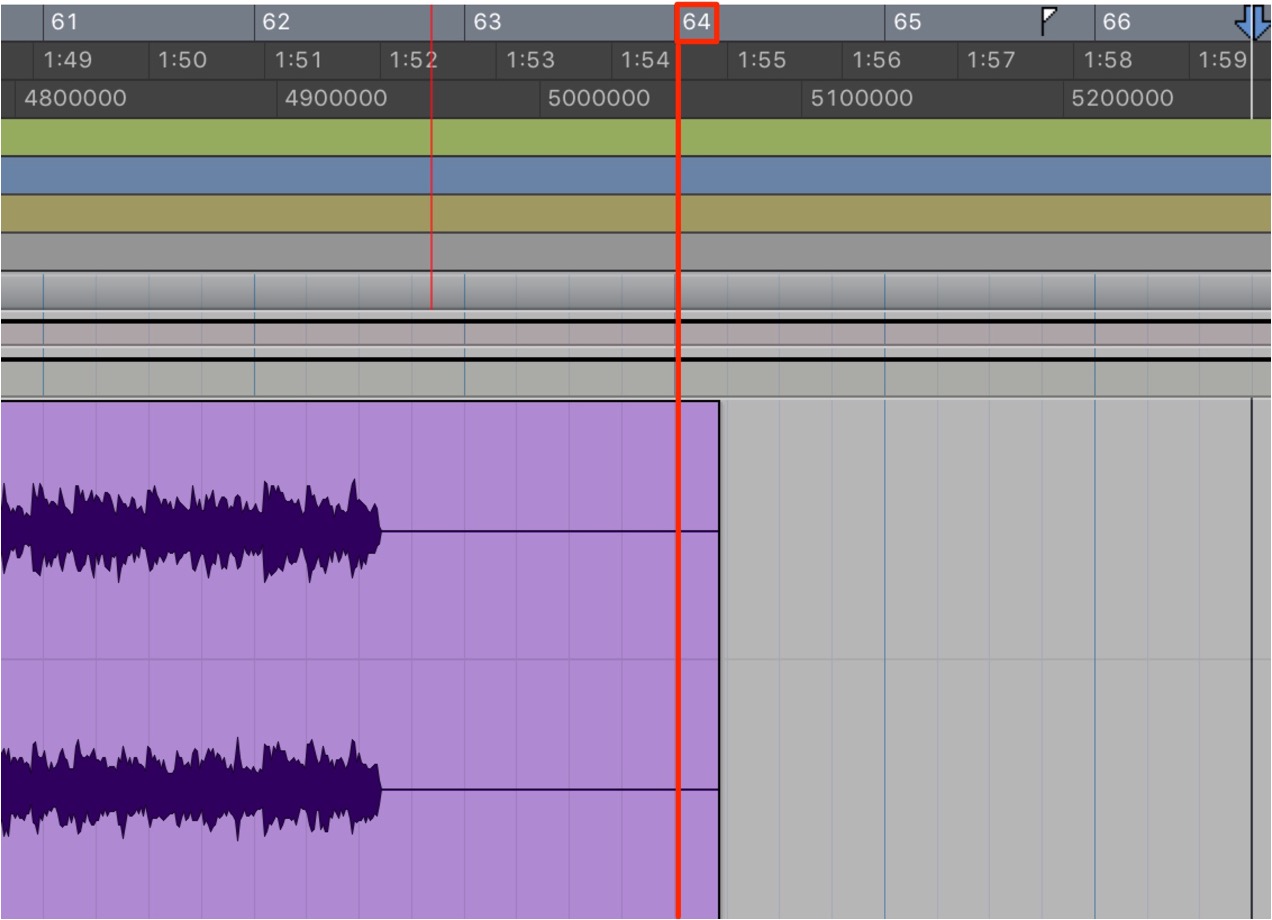Viewport: 1272px width, 920px height.
Task: Click 1:59 on the min:secs ruler
Action: click(x=1223, y=60)
